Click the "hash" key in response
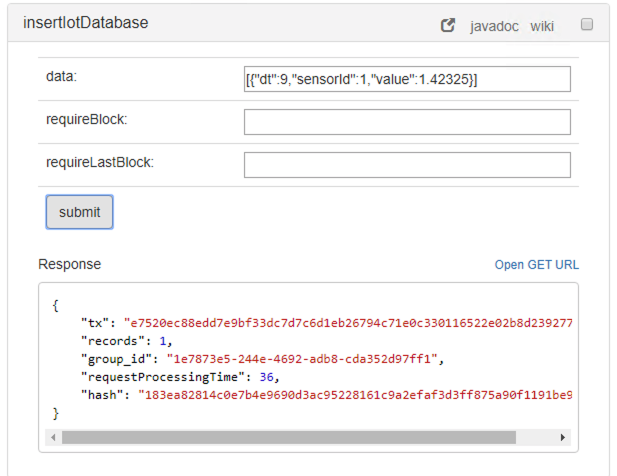This screenshot has height=476, width=617. point(102,395)
